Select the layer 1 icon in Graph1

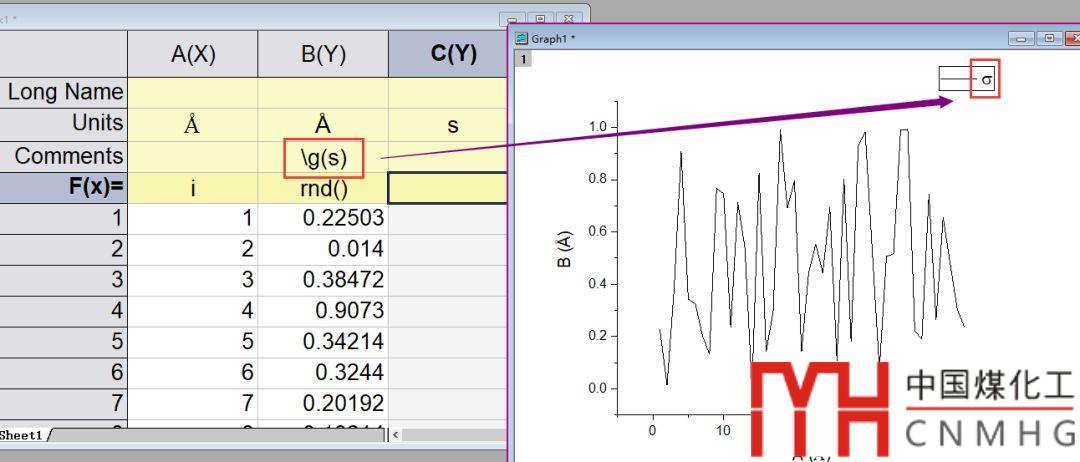pyautogui.click(x=521, y=59)
